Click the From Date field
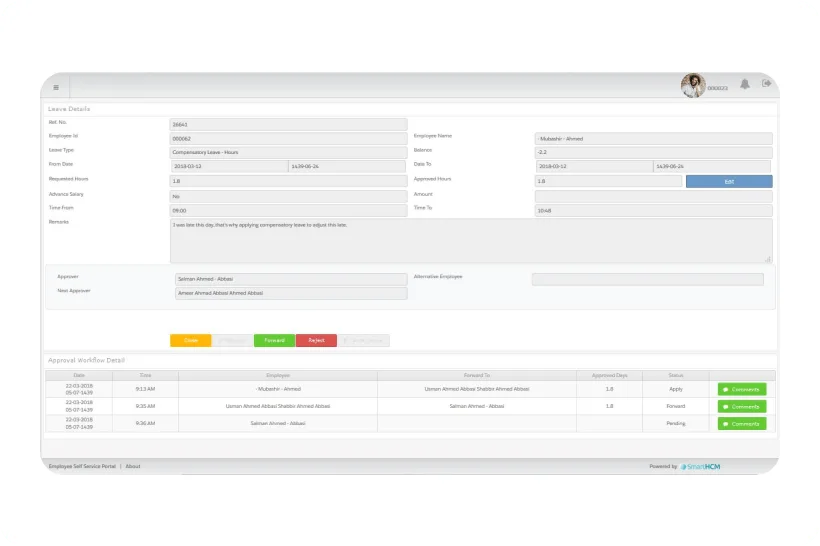The width and height of the screenshot is (820, 546). (x=229, y=166)
